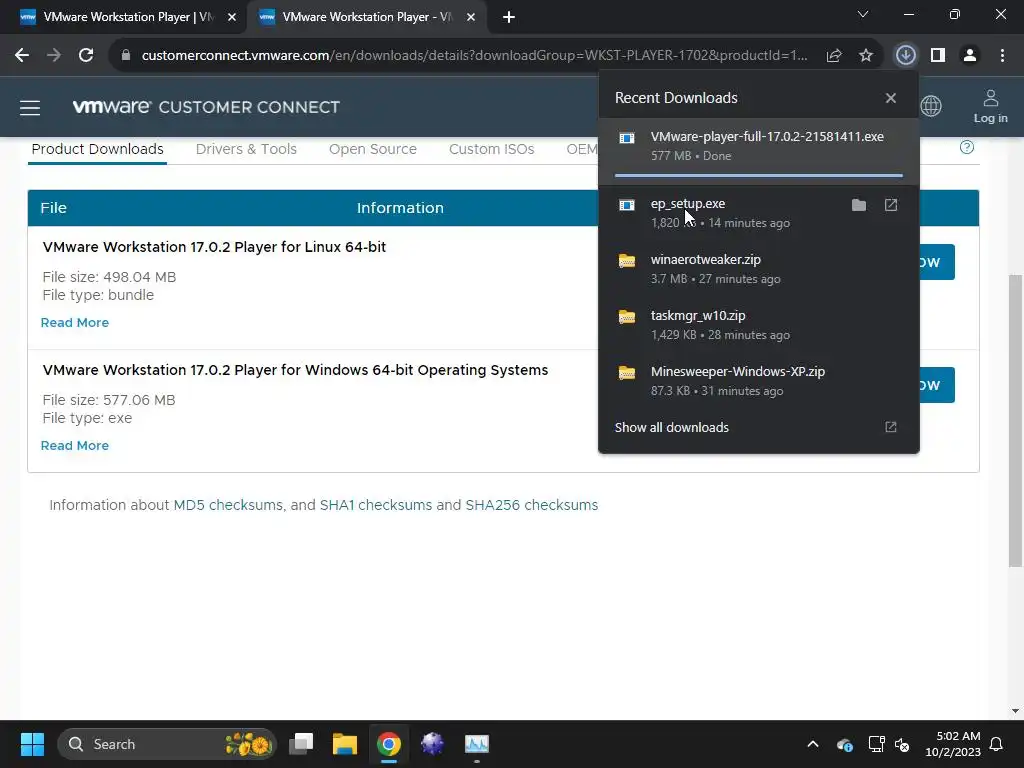Close the active VMware Workstation Player tab

pos(471,17)
